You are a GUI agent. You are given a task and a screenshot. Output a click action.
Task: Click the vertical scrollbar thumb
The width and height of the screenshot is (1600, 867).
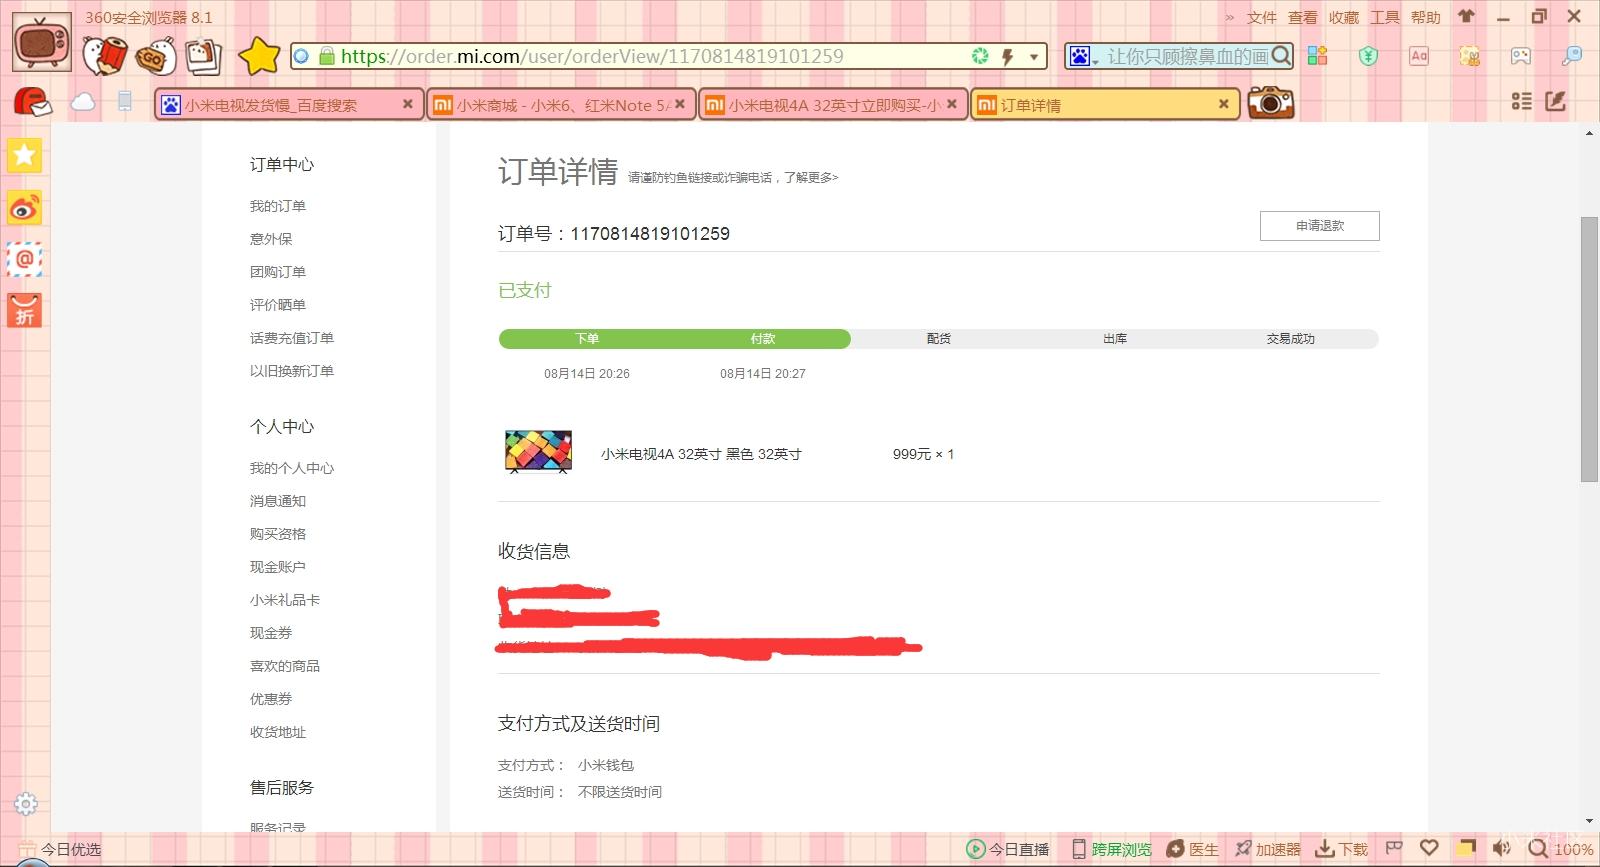(1589, 348)
